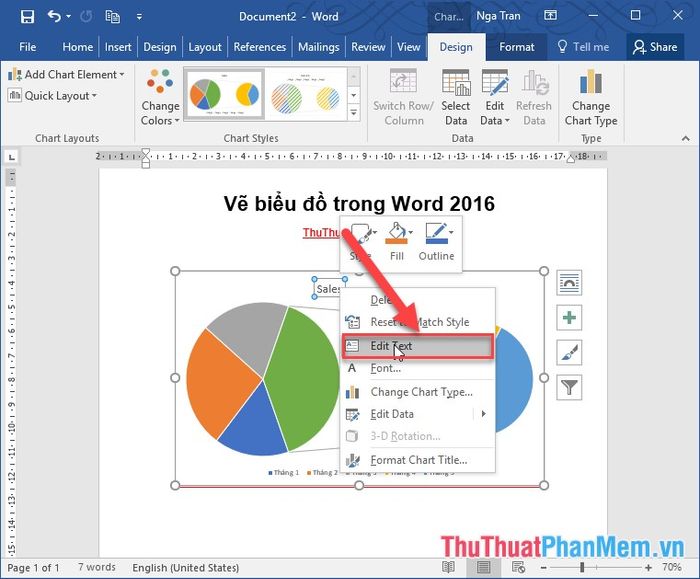This screenshot has height=579, width=700.
Task: Open Add Chart Element dropdown
Action: pos(66,75)
